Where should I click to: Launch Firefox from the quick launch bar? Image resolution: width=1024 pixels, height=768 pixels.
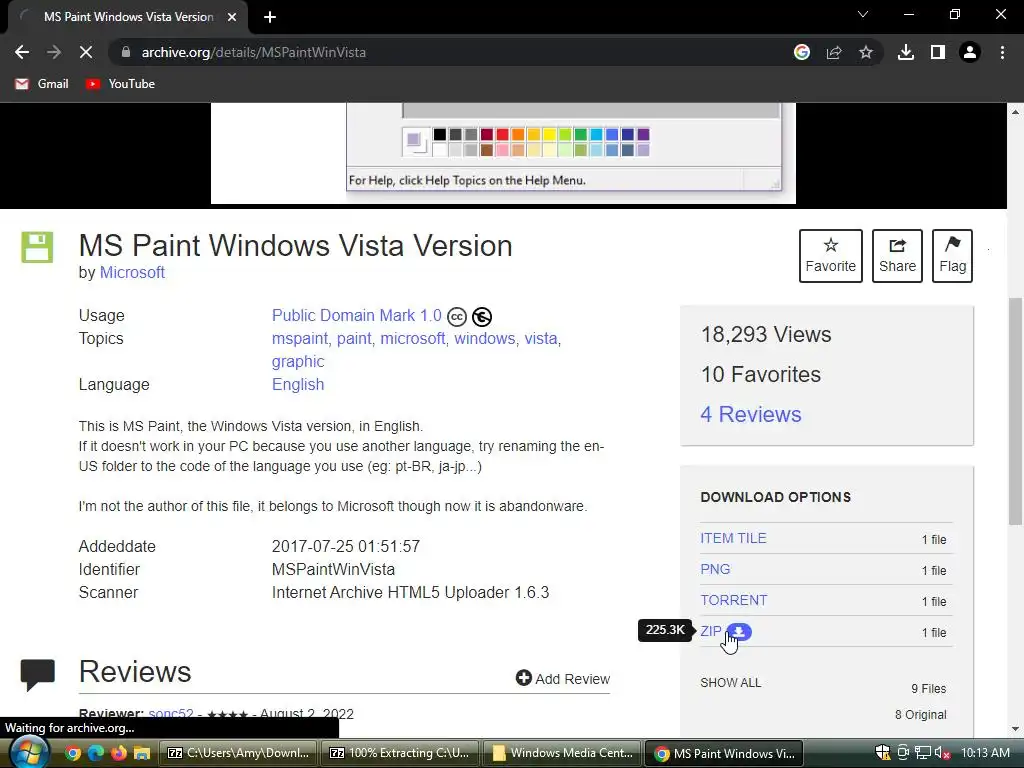(x=119, y=753)
